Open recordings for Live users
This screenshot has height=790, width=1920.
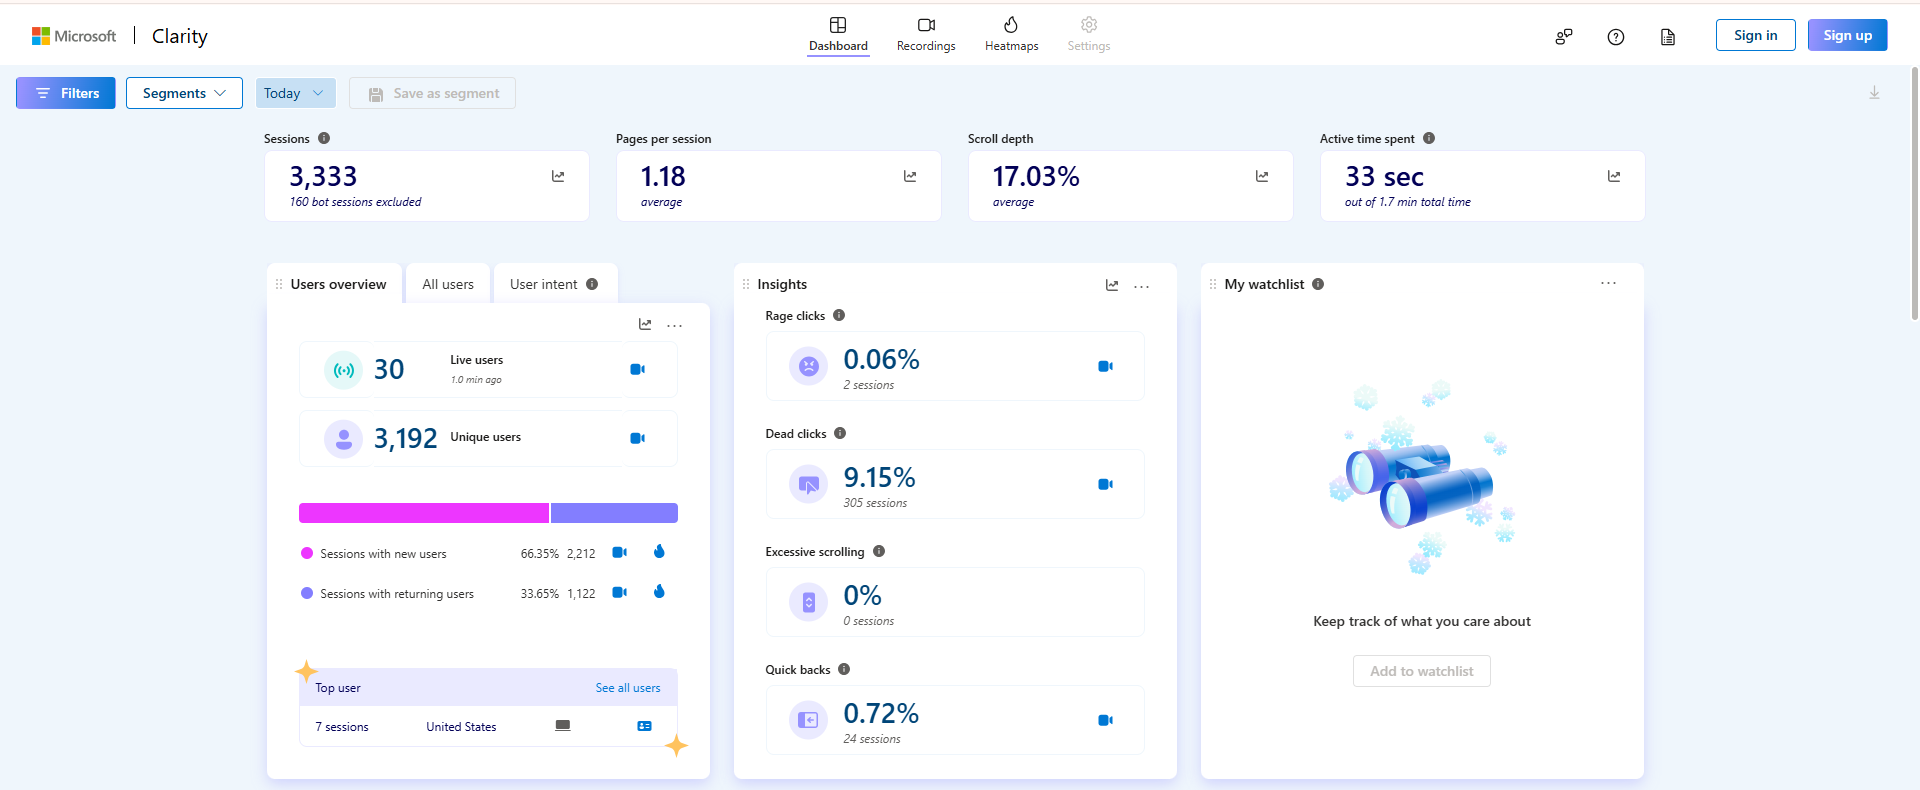(637, 369)
